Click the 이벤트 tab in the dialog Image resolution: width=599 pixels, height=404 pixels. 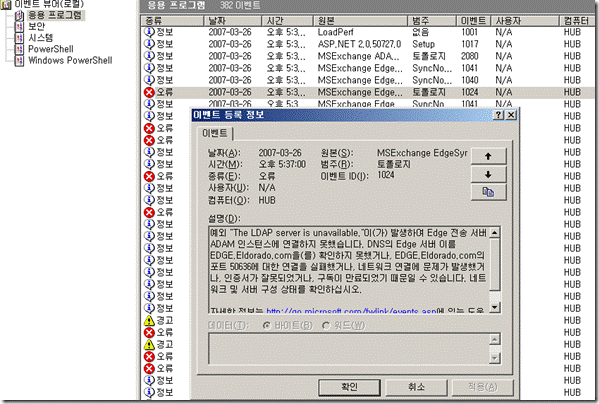[215, 133]
